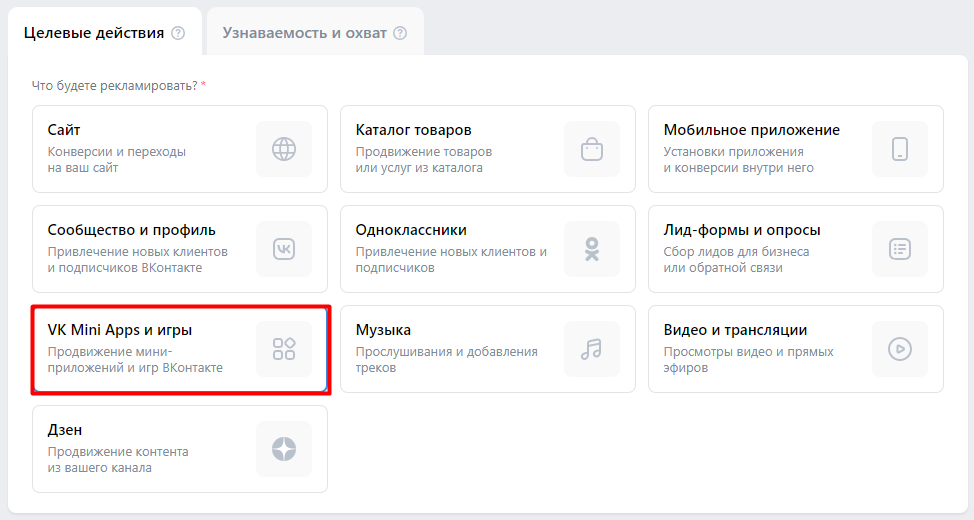Click the Одноклассники logo icon
This screenshot has width=974, height=520.
592,249
